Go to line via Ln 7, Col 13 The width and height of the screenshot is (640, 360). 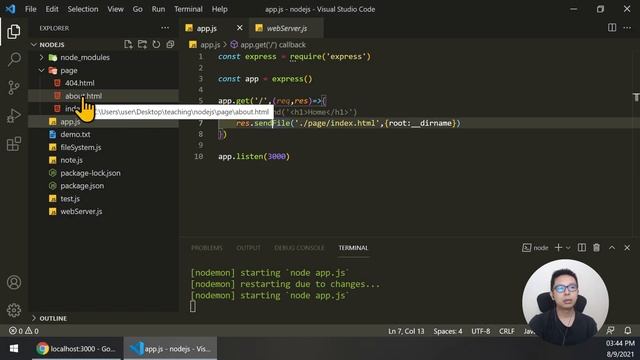(x=406, y=331)
